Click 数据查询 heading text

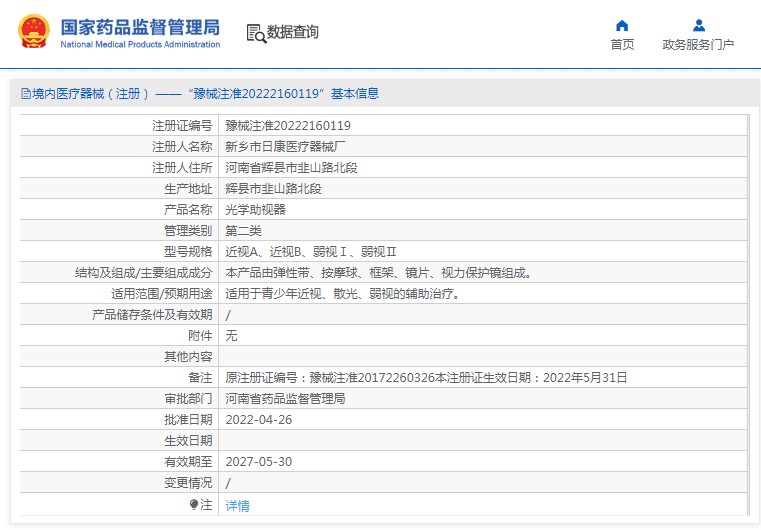pyautogui.click(x=293, y=32)
